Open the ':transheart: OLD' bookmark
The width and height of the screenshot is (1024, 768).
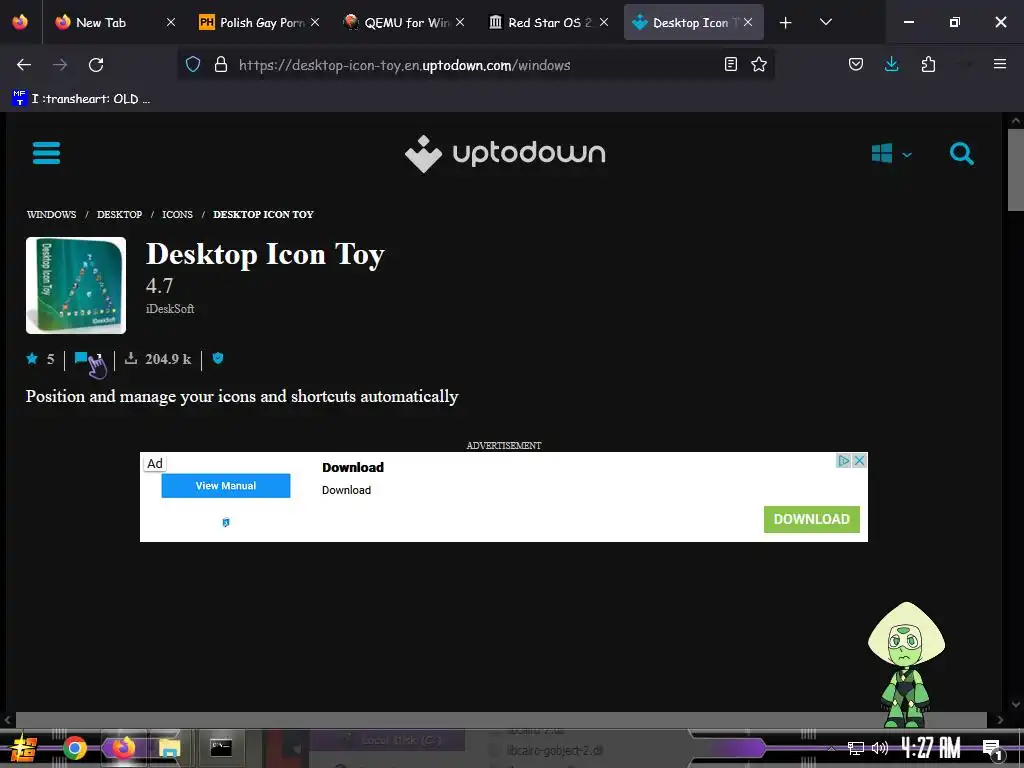pyautogui.click(x=82, y=99)
